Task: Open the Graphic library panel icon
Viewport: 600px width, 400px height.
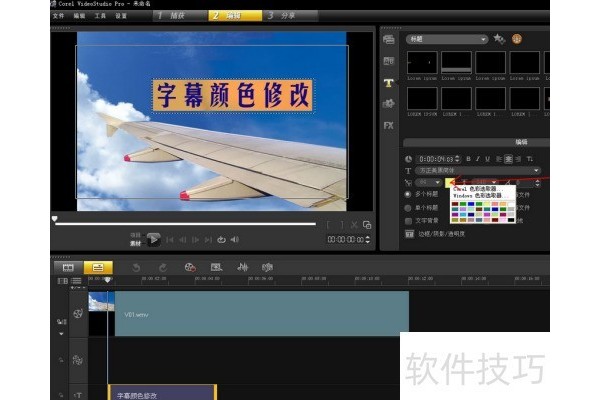Action: (389, 103)
